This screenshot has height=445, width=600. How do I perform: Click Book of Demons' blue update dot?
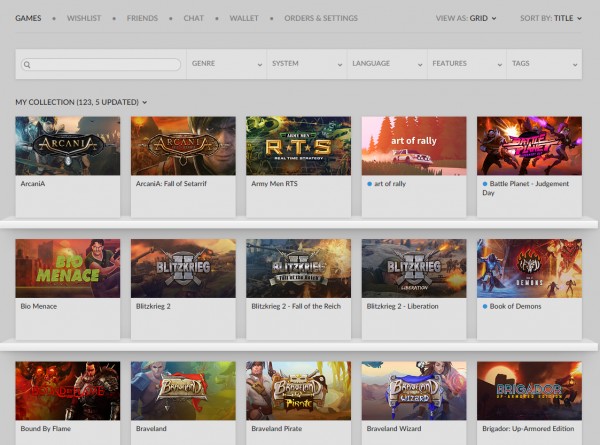pyautogui.click(x=485, y=306)
